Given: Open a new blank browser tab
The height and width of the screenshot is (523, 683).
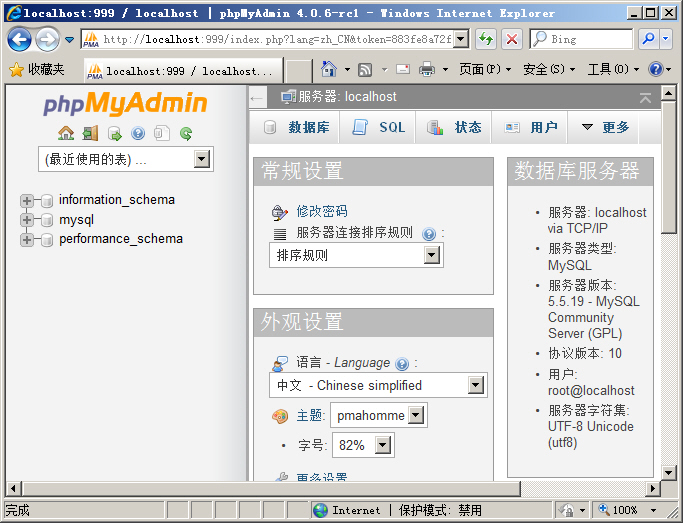Looking at the screenshot, I should tap(298, 71).
